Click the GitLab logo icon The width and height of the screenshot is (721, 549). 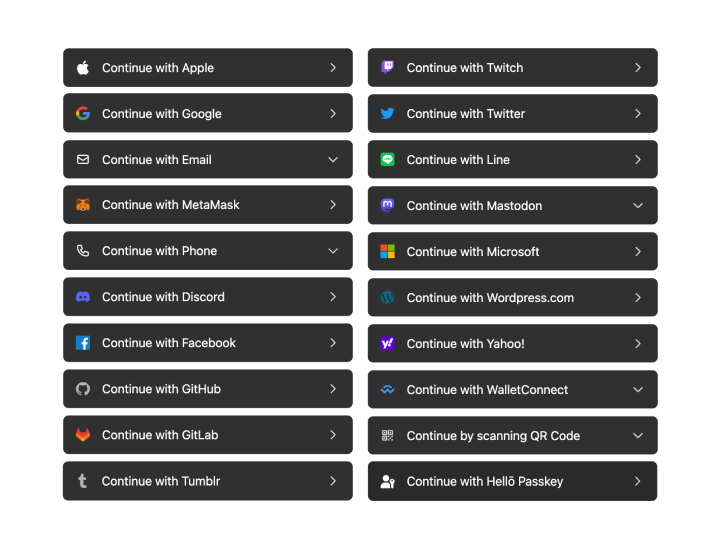click(83, 435)
